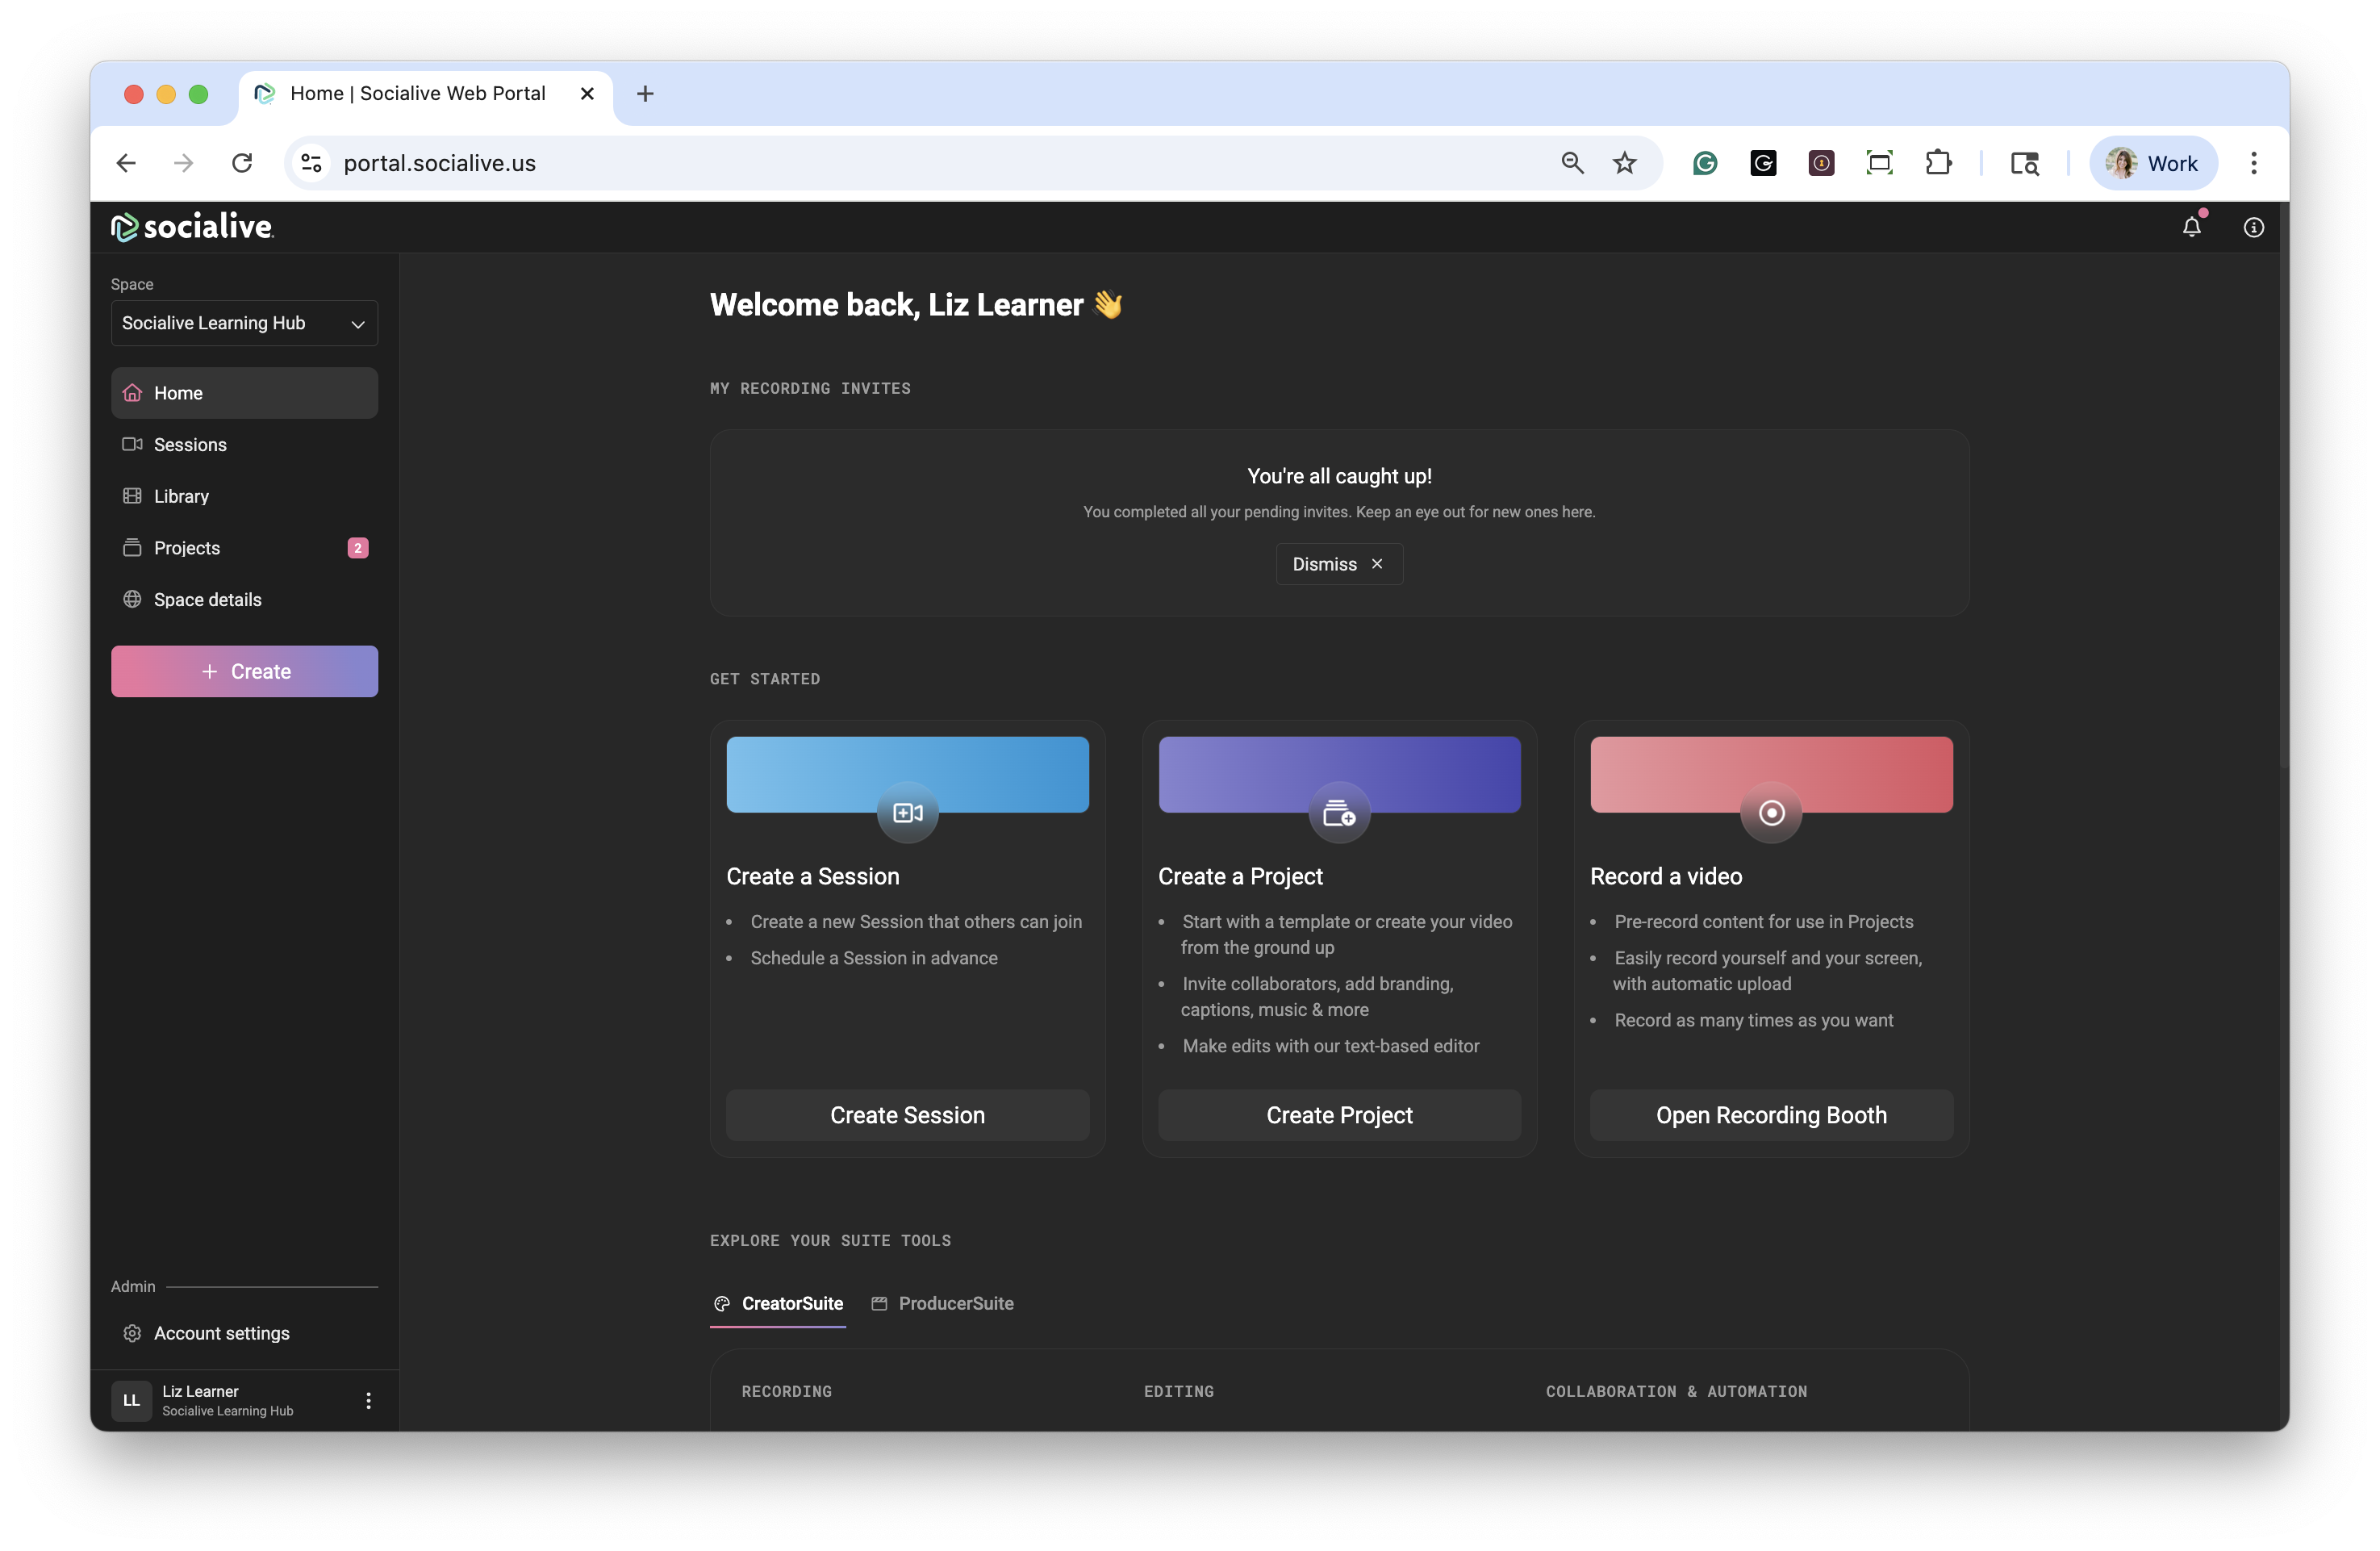Image resolution: width=2380 pixels, height=1551 pixels.
Task: Click the Create a Project card icon
Action: (1339, 813)
